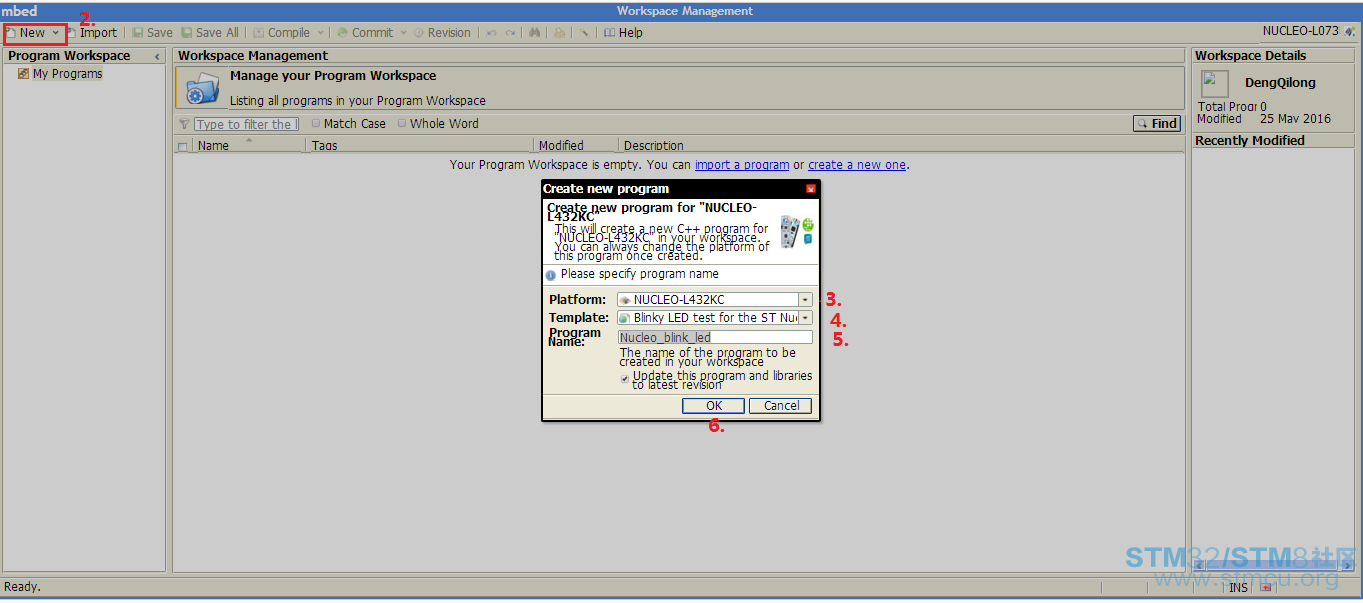The height and width of the screenshot is (603, 1363).
Task: Click the wrench format icon in toolbar
Action: pos(583,33)
